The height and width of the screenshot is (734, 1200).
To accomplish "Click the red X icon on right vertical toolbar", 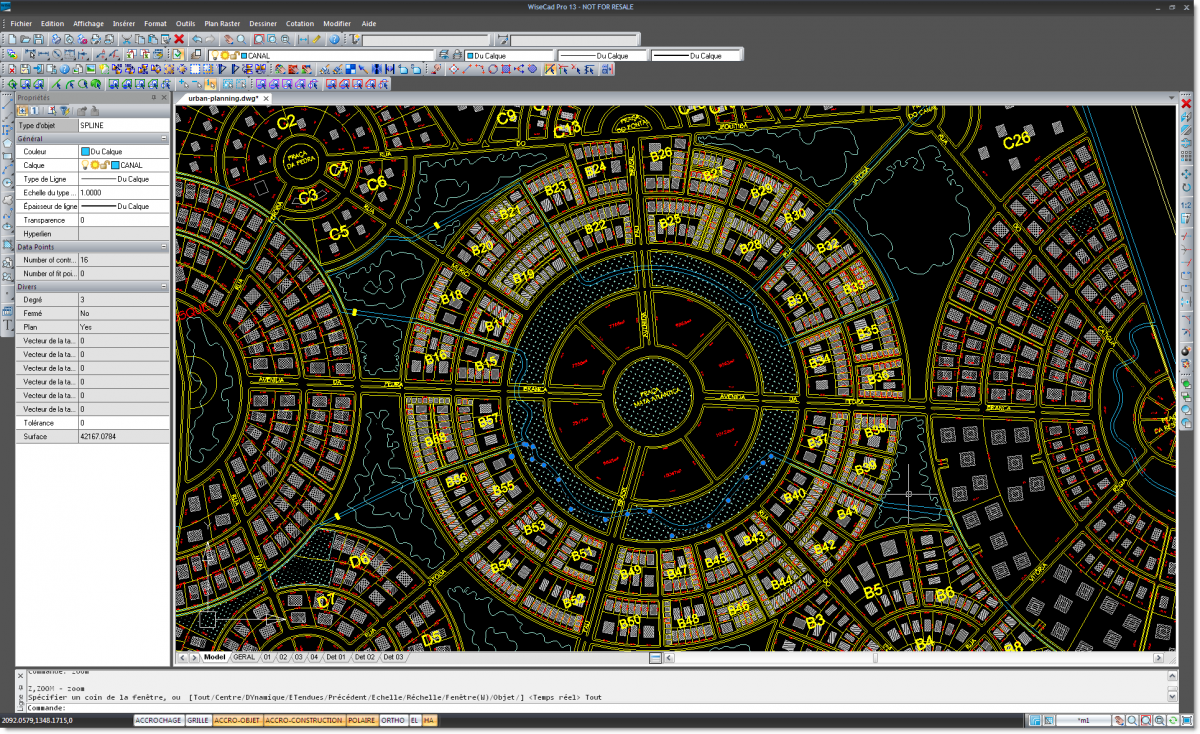I will [1186, 104].
